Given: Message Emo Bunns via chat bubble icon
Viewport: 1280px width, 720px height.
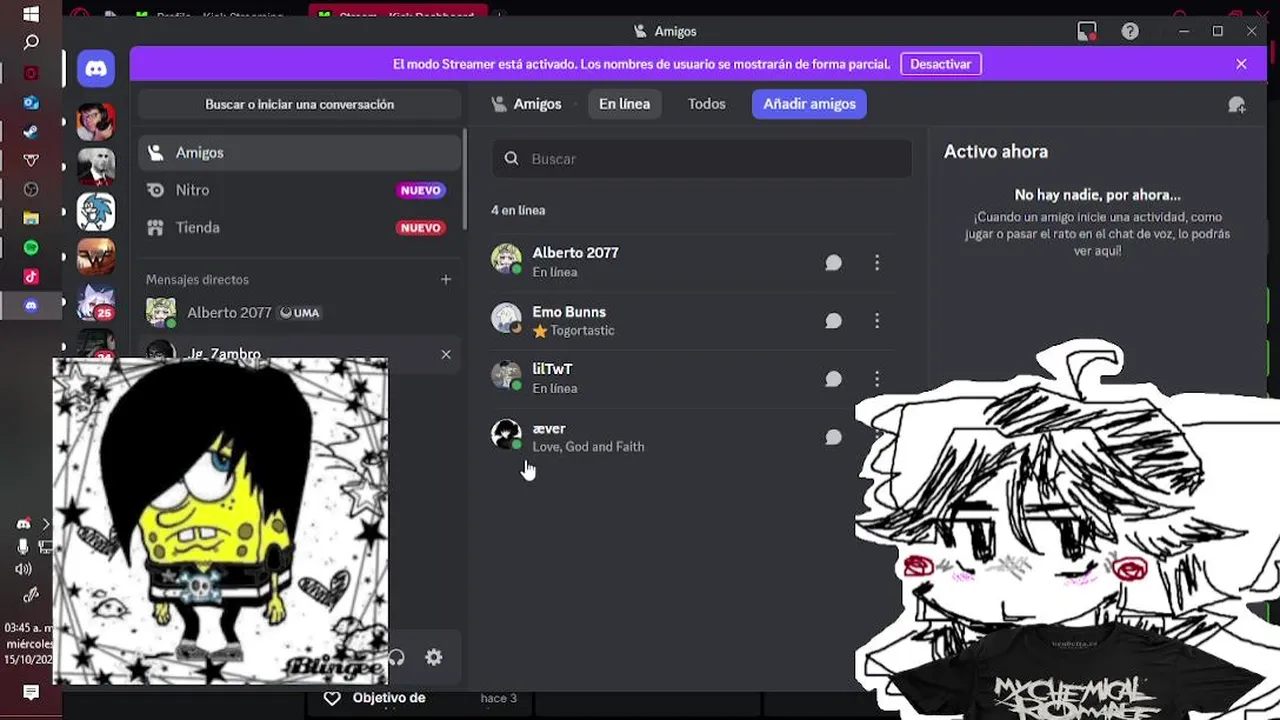Looking at the screenshot, I should (833, 321).
